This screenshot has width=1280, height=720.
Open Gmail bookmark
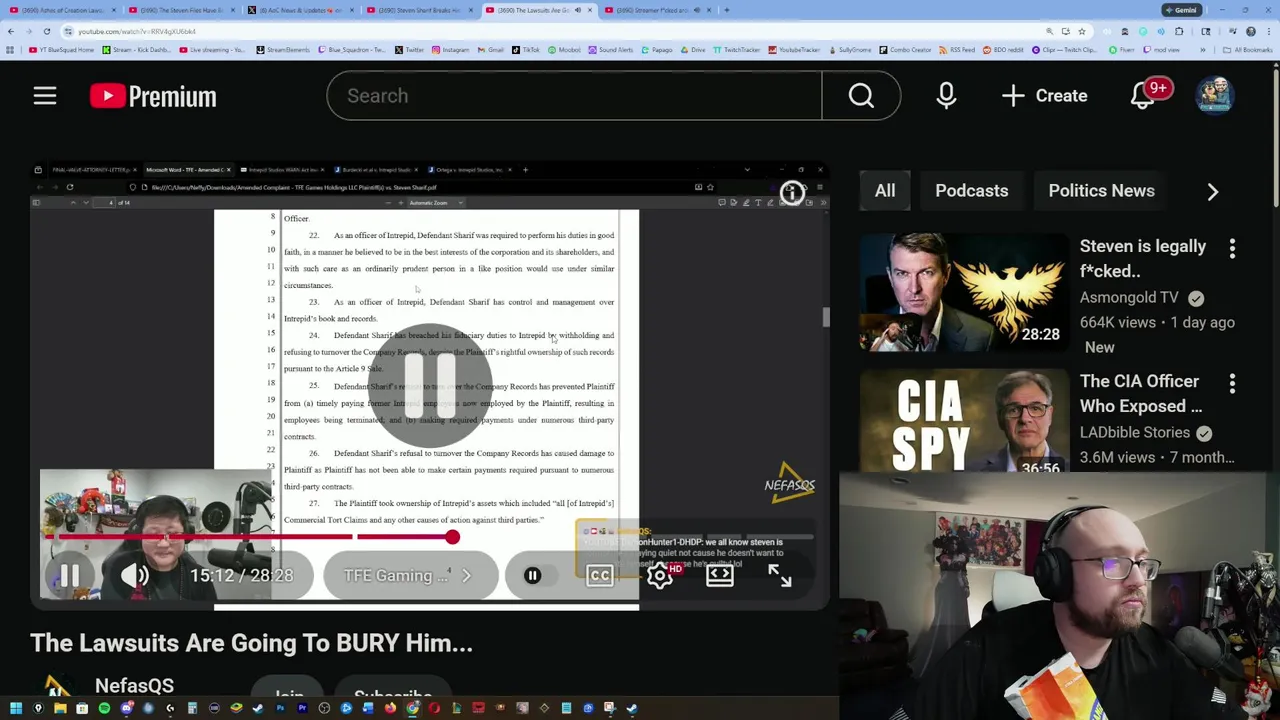pyautogui.click(x=490, y=49)
